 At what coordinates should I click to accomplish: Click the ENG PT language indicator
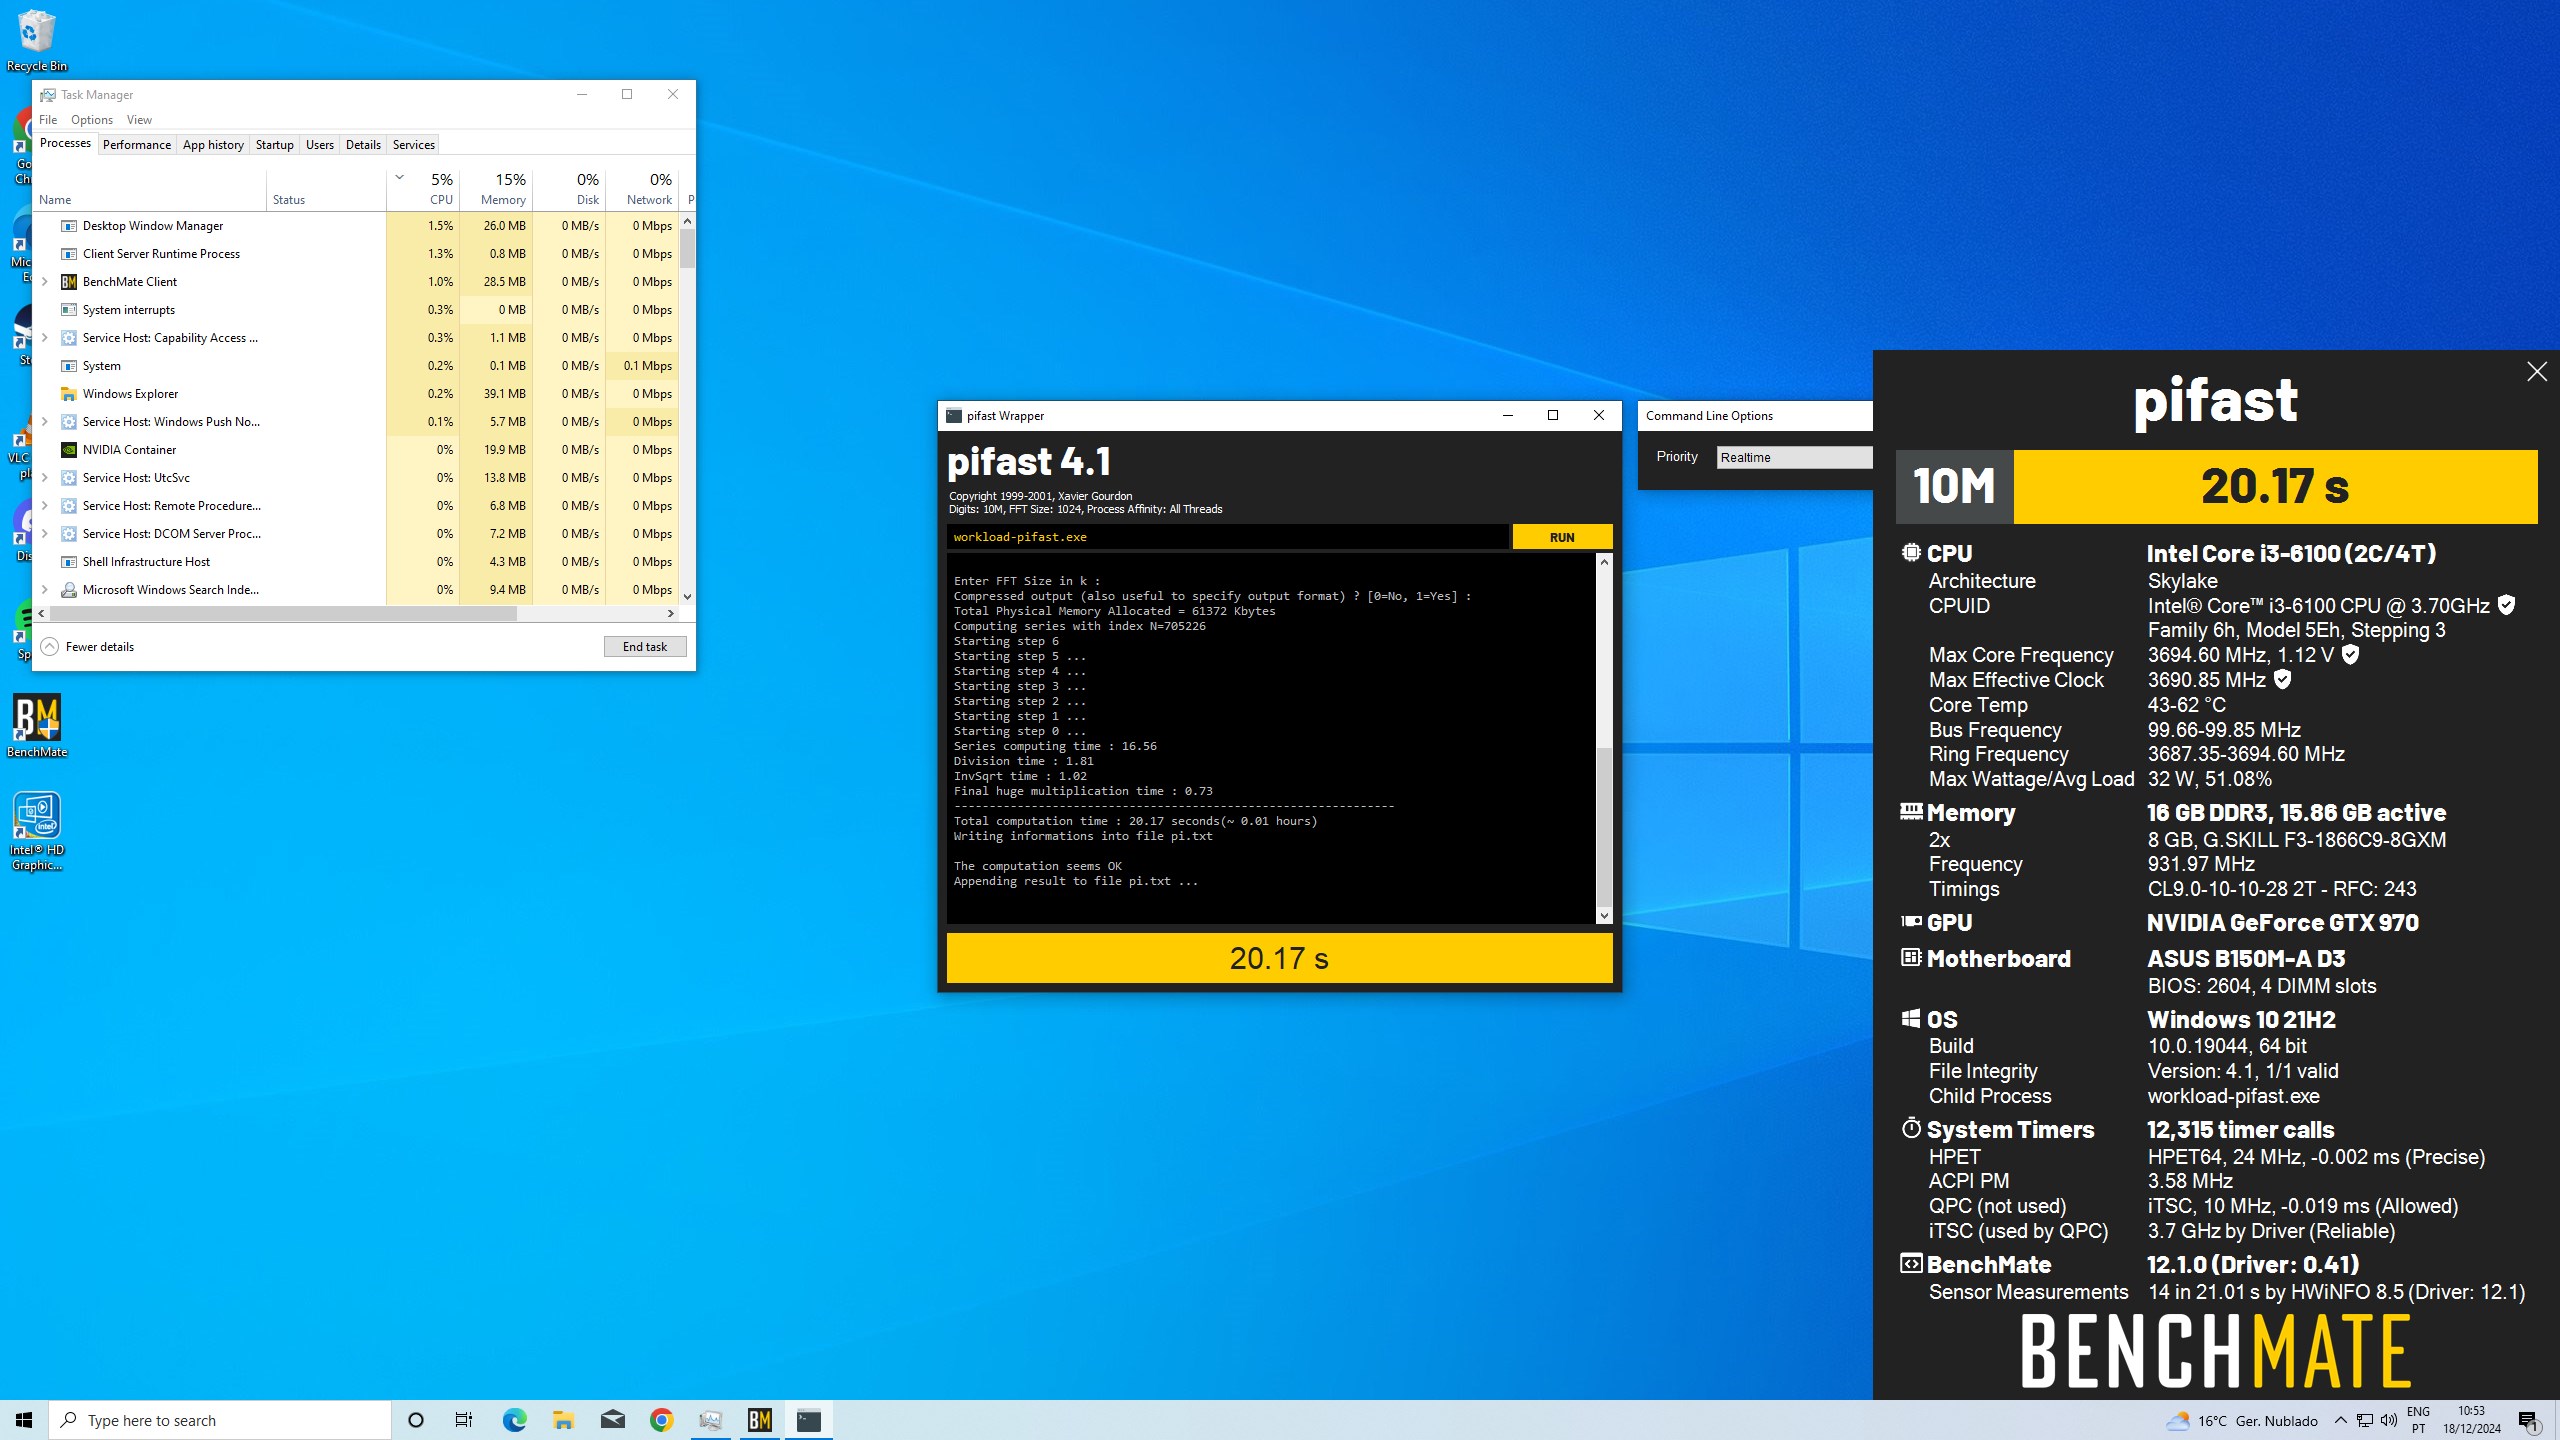tap(2418, 1420)
